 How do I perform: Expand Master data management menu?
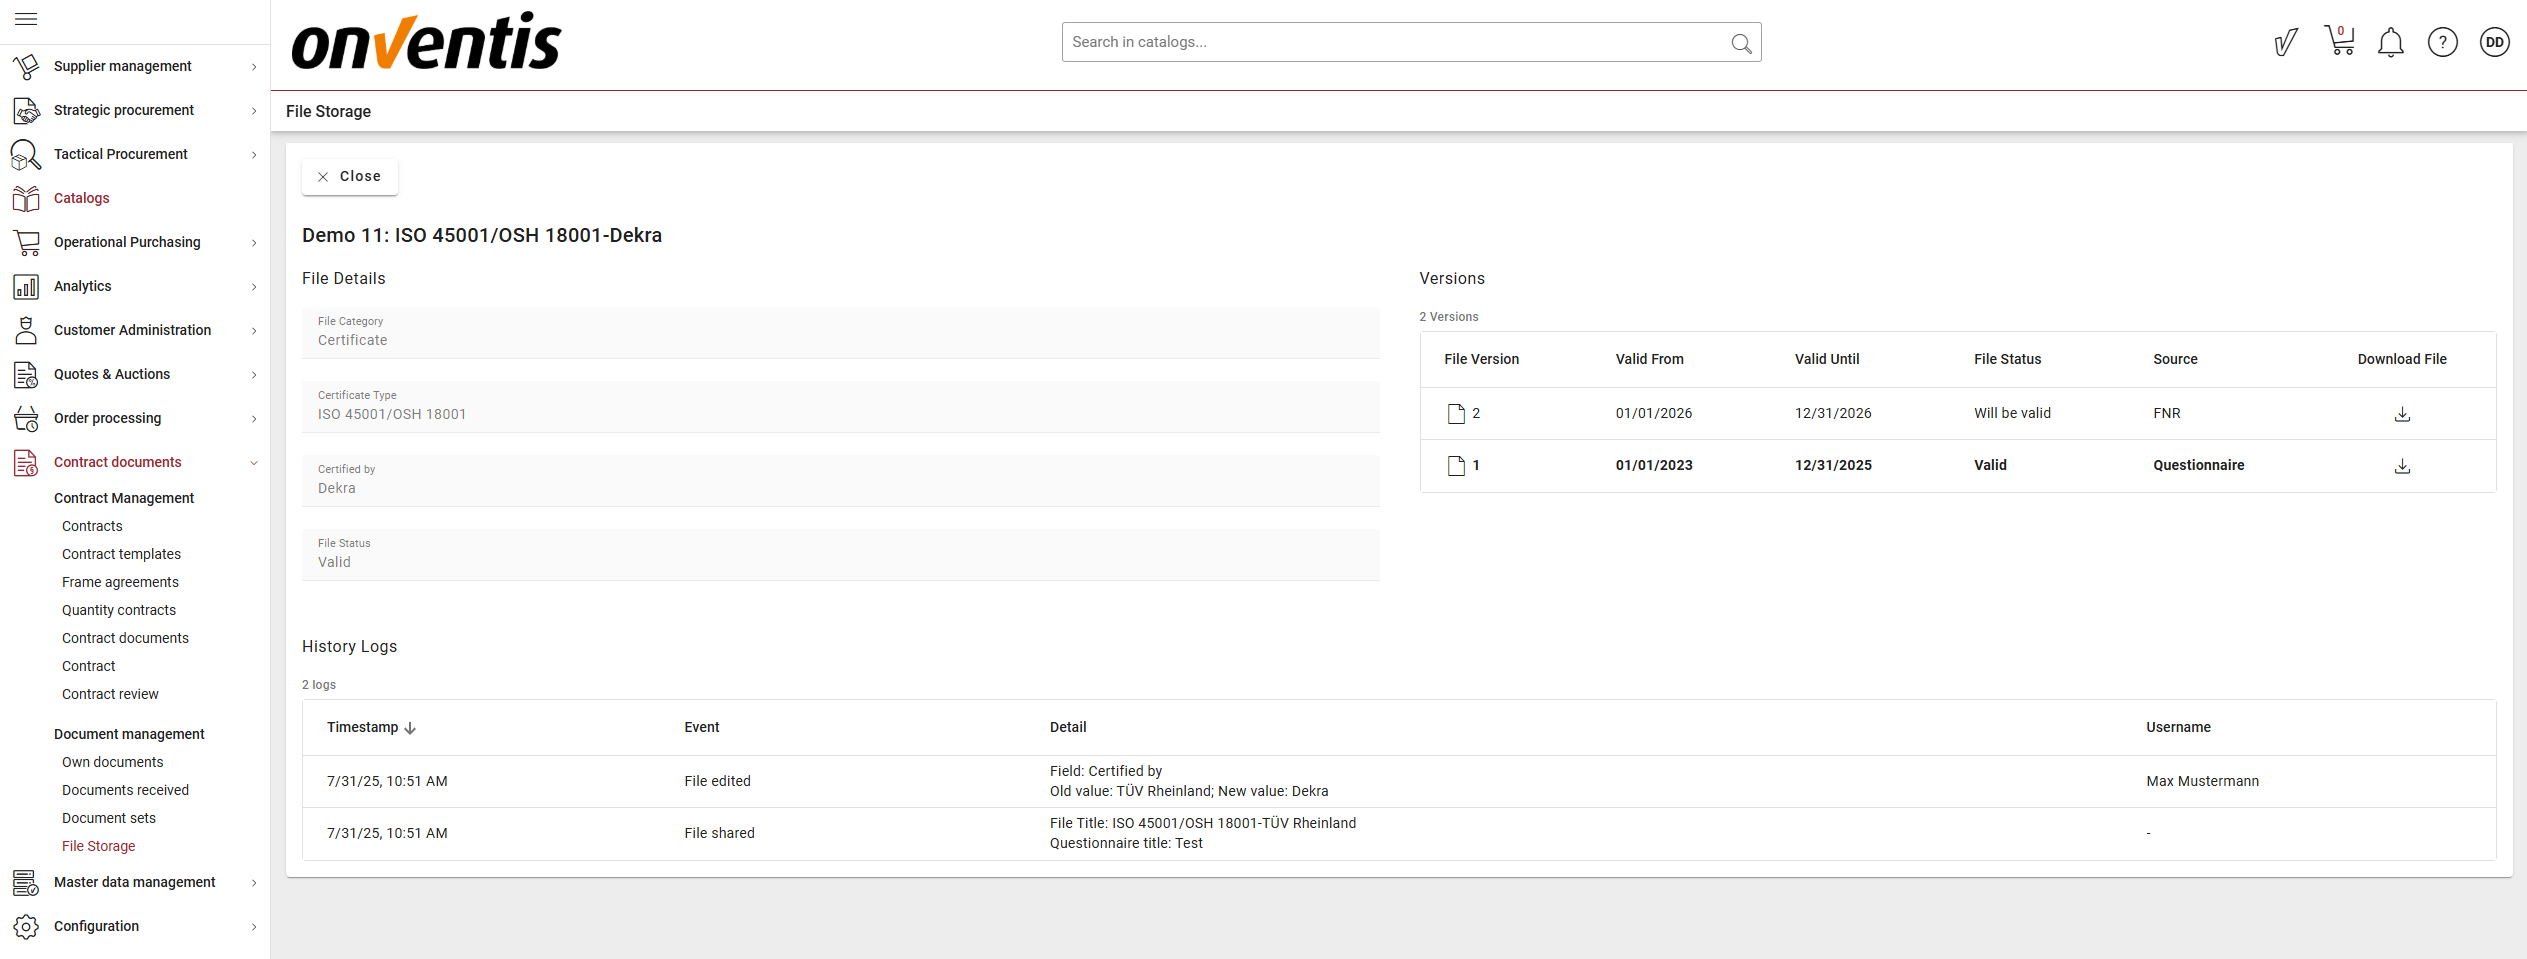pyautogui.click(x=135, y=882)
